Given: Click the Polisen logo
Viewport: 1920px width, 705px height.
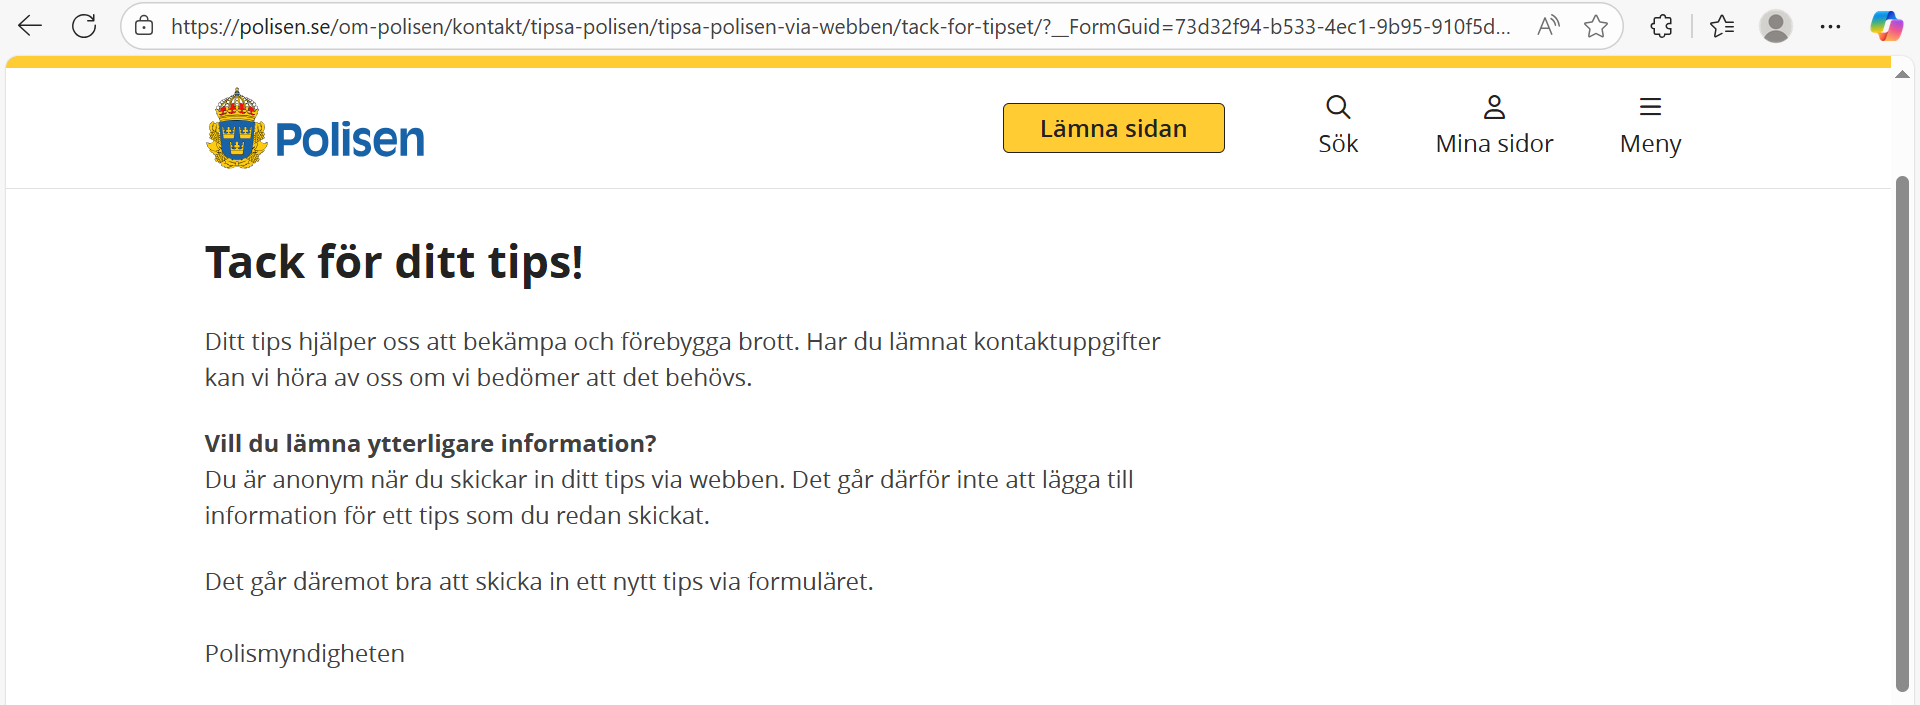Looking at the screenshot, I should pyautogui.click(x=315, y=130).
